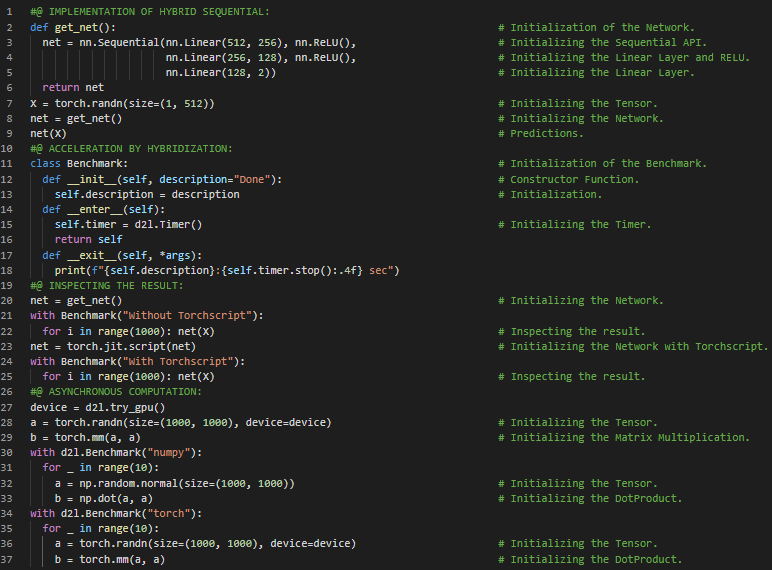Viewport: 772px width, 570px height.
Task: Click 'with d2l.Benchmark("numpy"):' line
Action: 115,452
